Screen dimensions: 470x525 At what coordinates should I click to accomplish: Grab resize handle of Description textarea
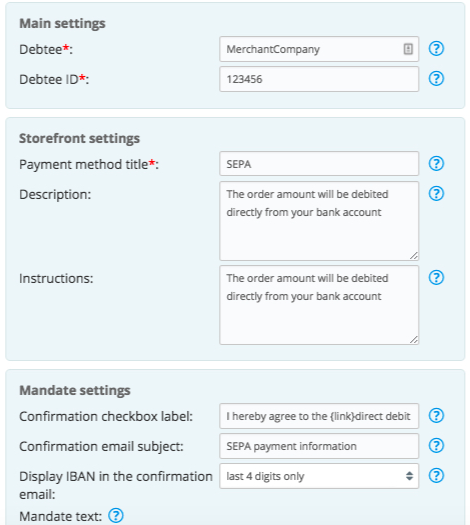pyautogui.click(x=414, y=256)
